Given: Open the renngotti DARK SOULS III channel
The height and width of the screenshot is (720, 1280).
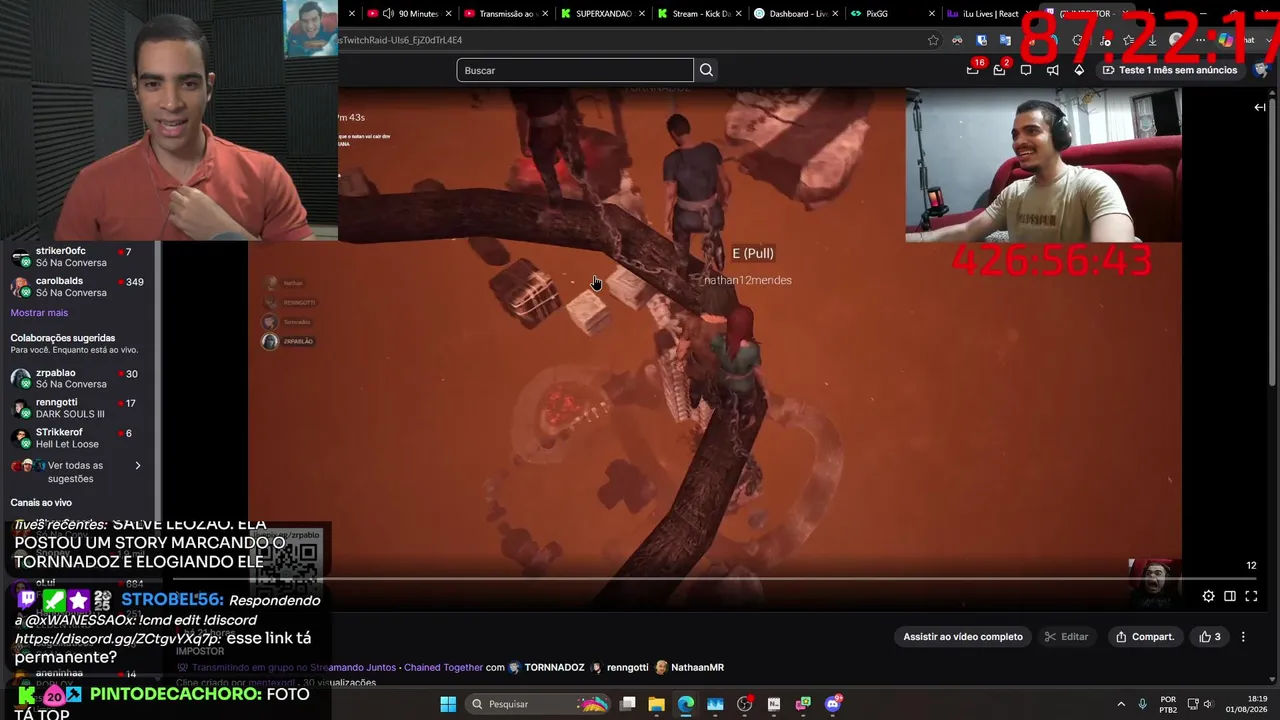Looking at the screenshot, I should coord(76,408).
